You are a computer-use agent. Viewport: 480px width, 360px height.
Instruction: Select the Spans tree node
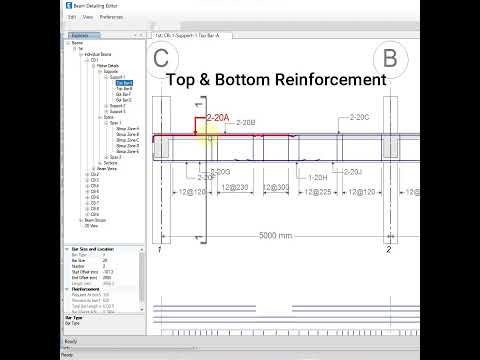(109, 117)
